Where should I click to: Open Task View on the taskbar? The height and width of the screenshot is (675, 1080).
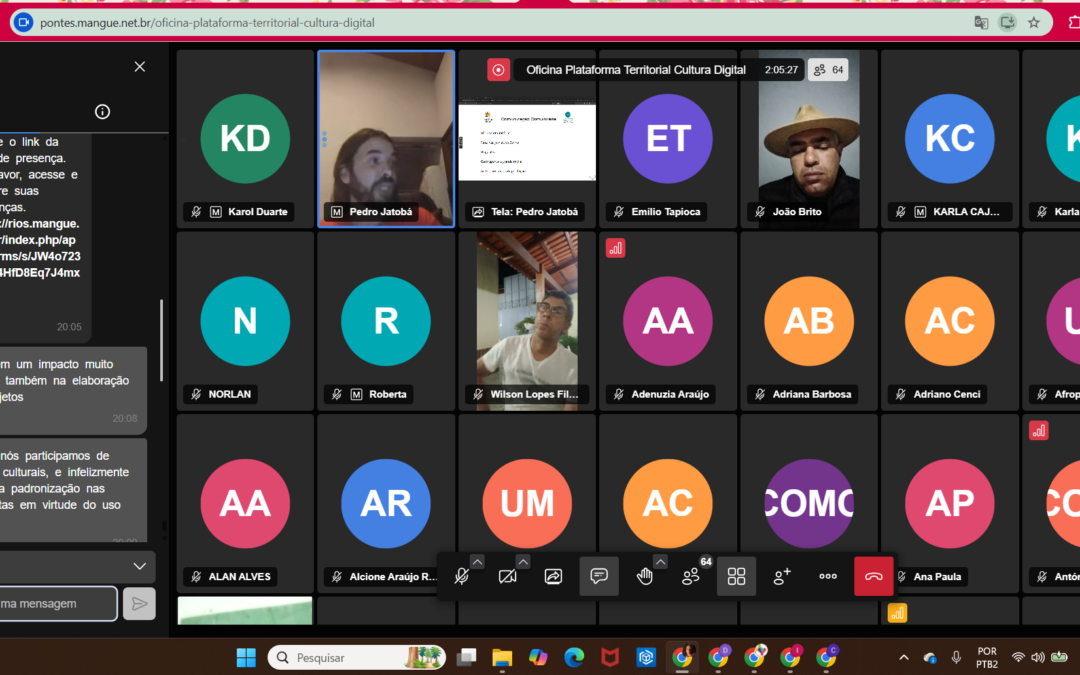(x=466, y=658)
